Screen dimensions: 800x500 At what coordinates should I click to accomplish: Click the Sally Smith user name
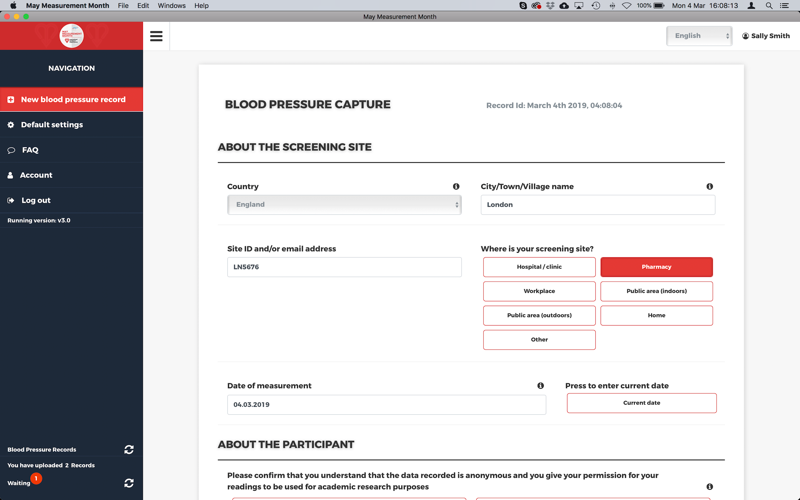[x=770, y=36]
